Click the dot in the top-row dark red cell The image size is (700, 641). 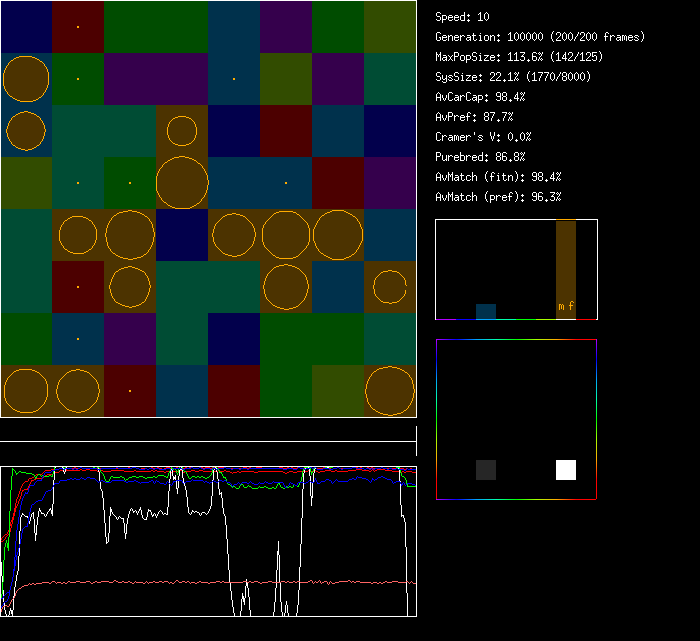click(78, 27)
